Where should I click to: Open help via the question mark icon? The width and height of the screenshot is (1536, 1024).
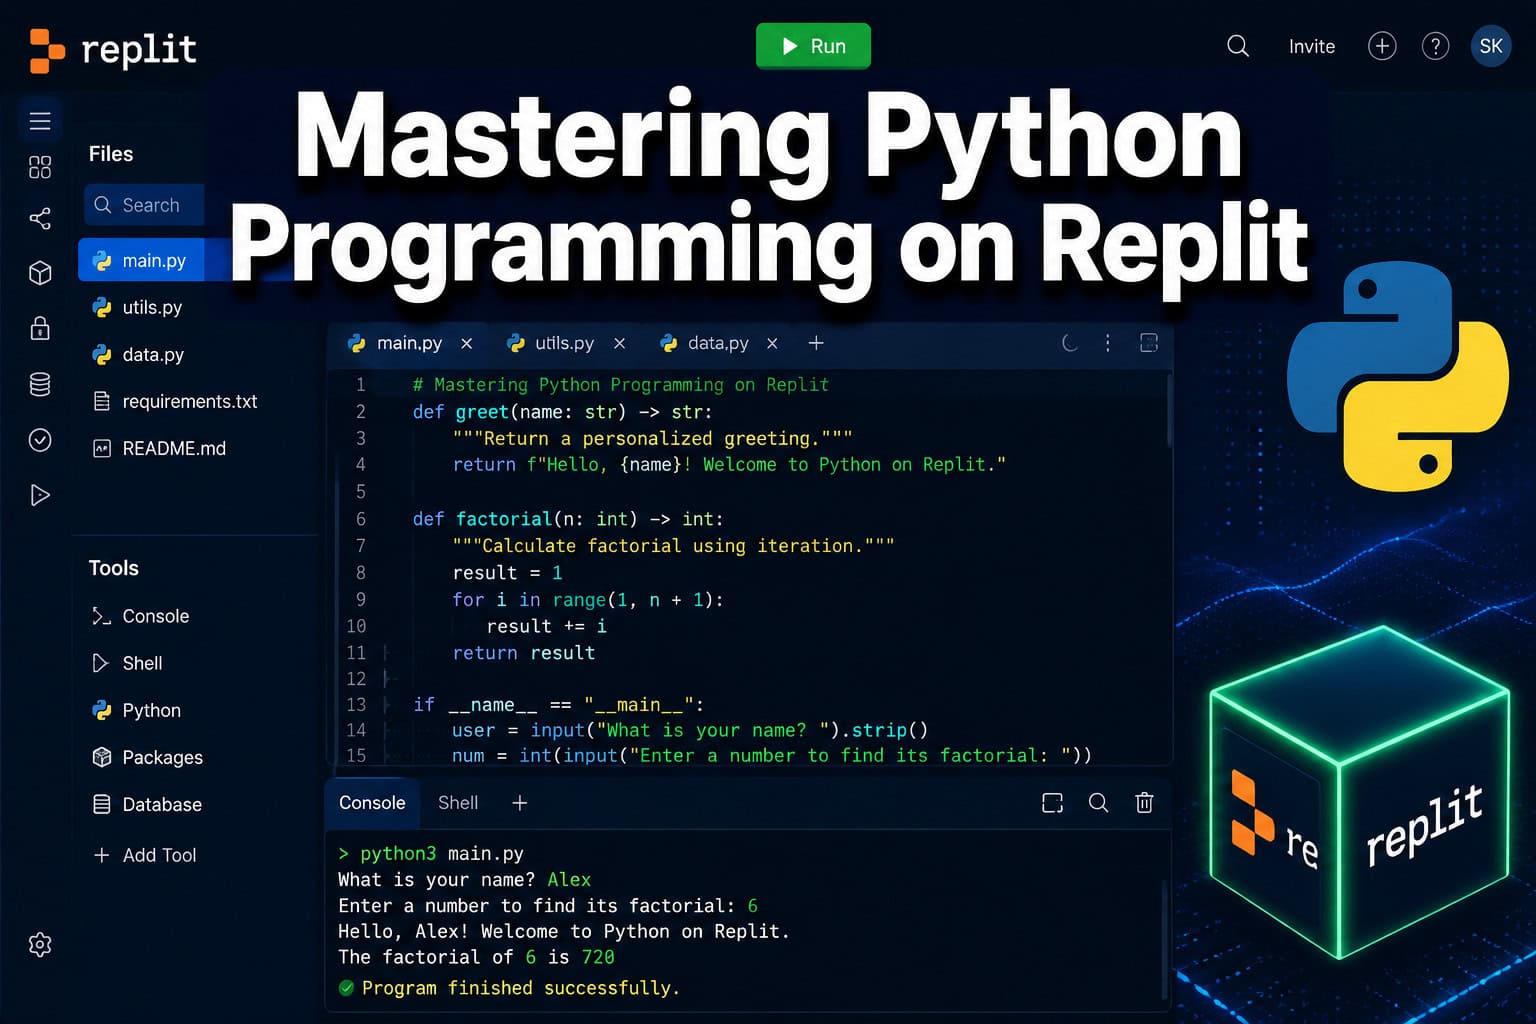pyautogui.click(x=1435, y=46)
